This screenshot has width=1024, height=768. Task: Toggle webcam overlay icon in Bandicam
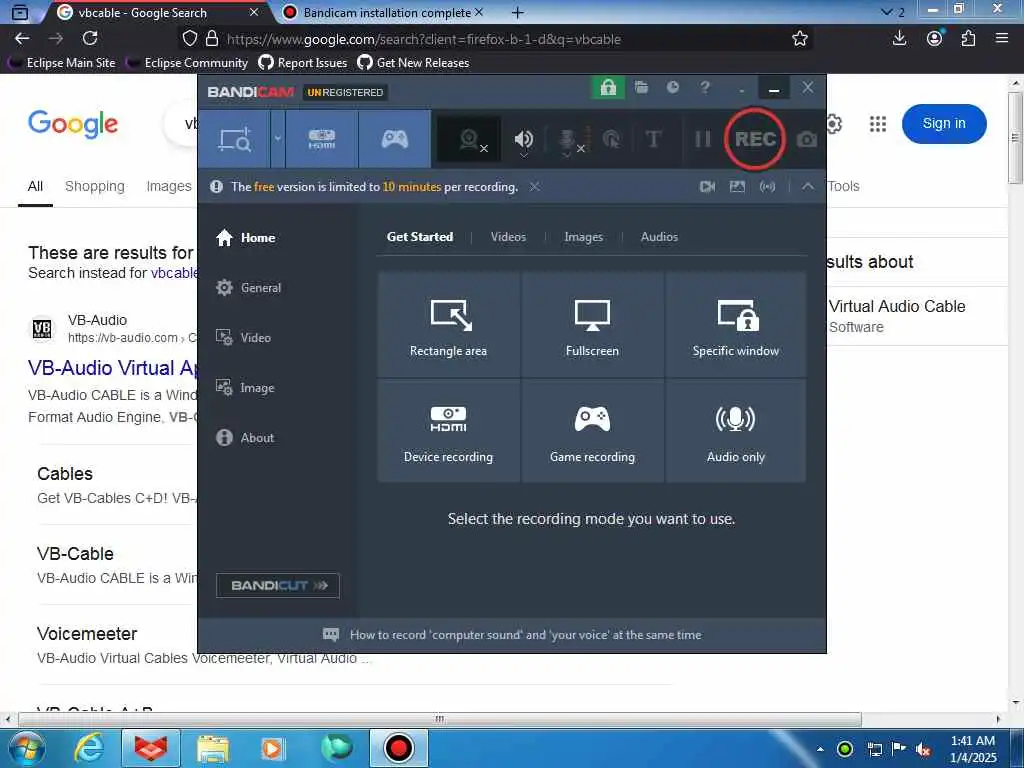[x=470, y=139]
